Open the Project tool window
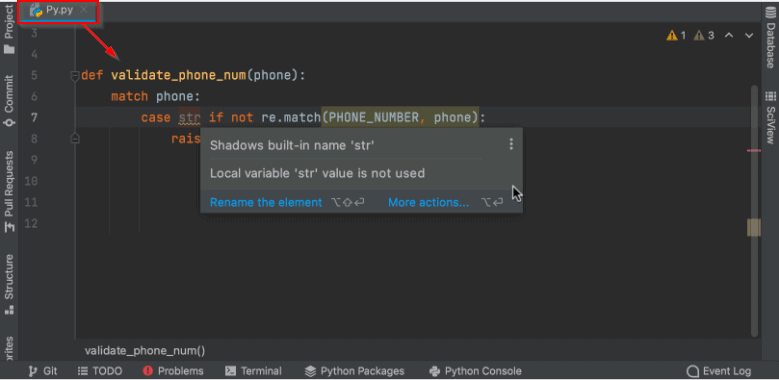Viewport: 779px width, 380px height. 9,28
